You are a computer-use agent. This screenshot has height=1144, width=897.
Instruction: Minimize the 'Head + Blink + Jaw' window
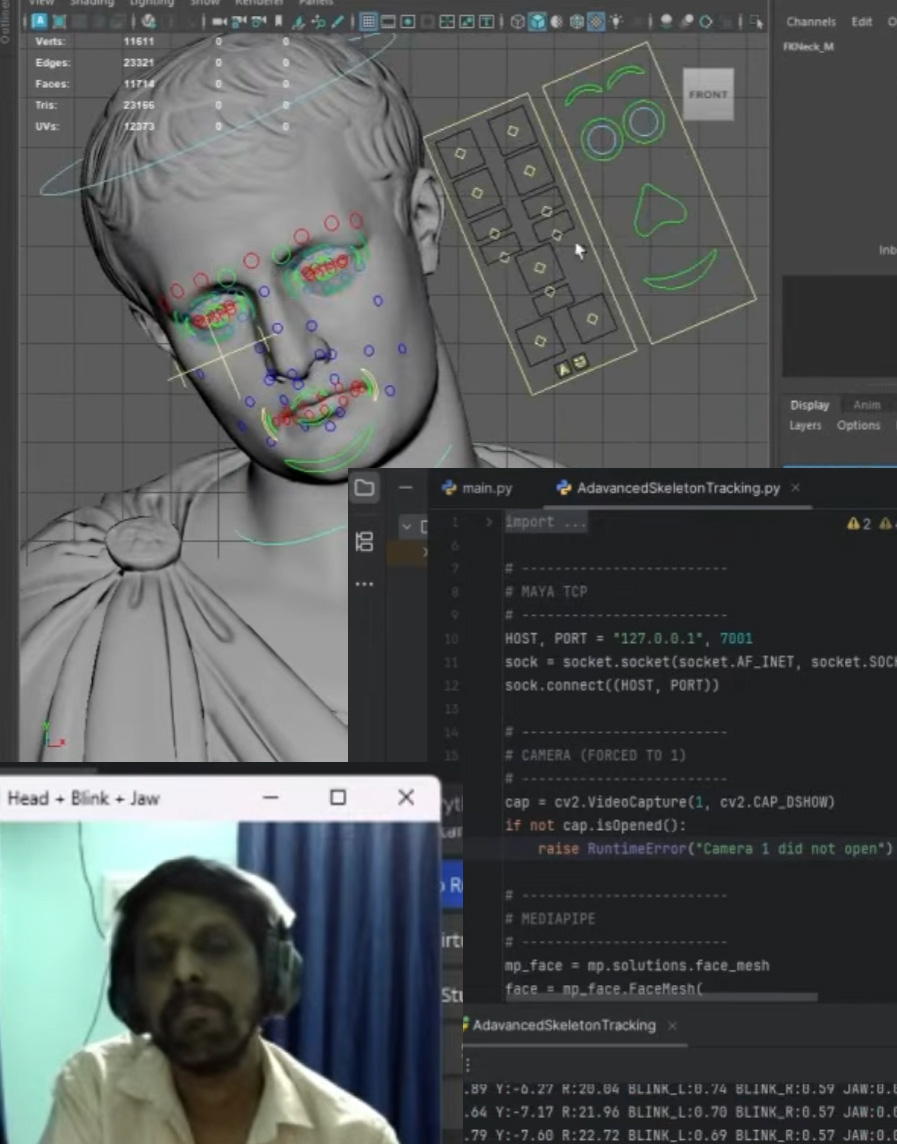[271, 797]
